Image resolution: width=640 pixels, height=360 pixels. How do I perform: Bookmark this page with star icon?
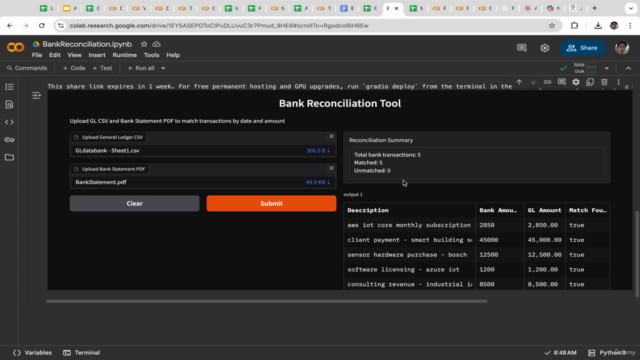552,25
